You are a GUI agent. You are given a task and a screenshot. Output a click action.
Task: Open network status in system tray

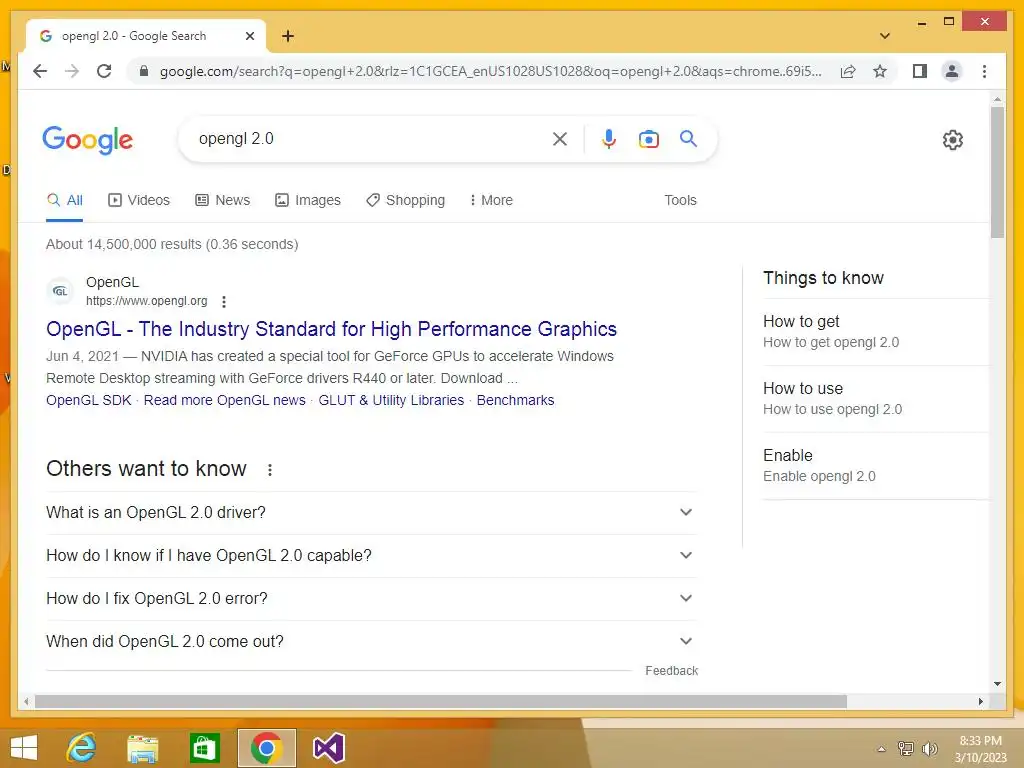905,749
